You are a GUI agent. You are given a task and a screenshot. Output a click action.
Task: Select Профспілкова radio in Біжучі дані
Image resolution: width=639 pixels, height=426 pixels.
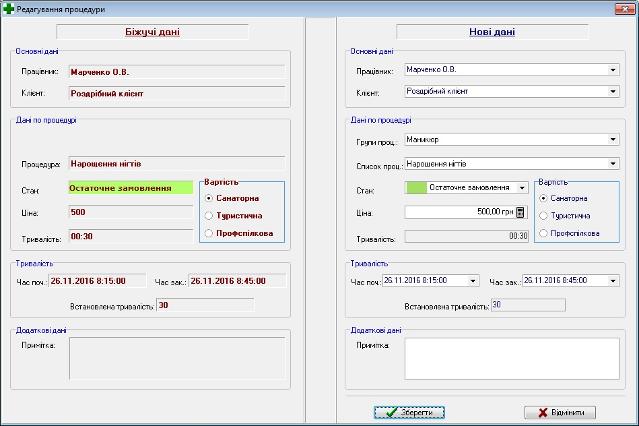[209, 233]
